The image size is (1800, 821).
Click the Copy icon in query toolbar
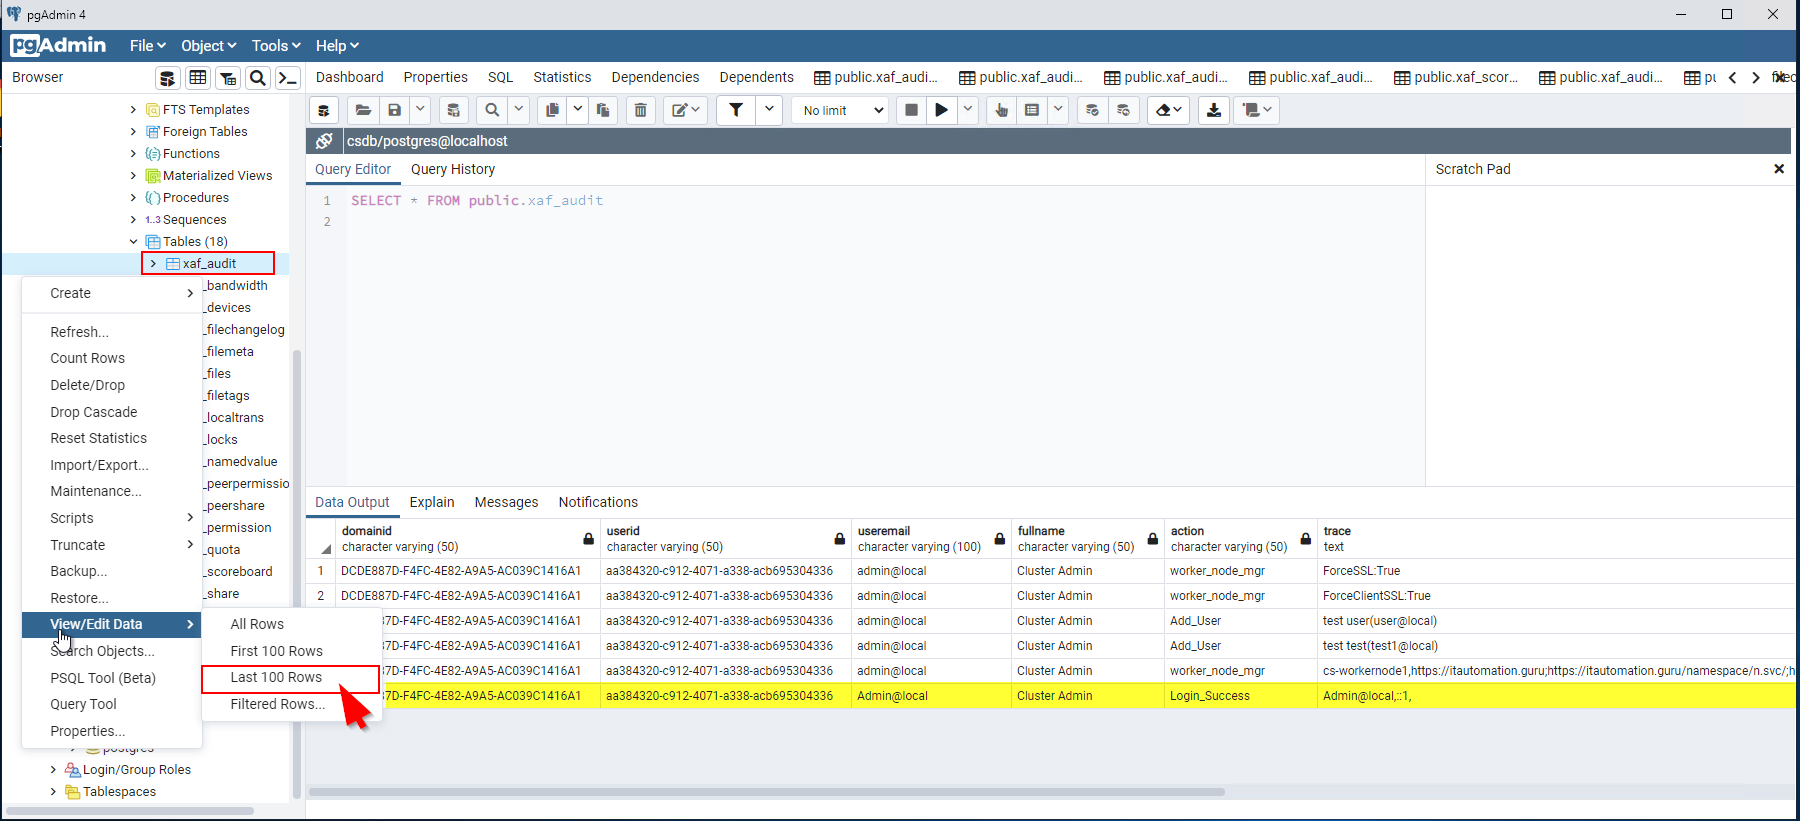[552, 110]
